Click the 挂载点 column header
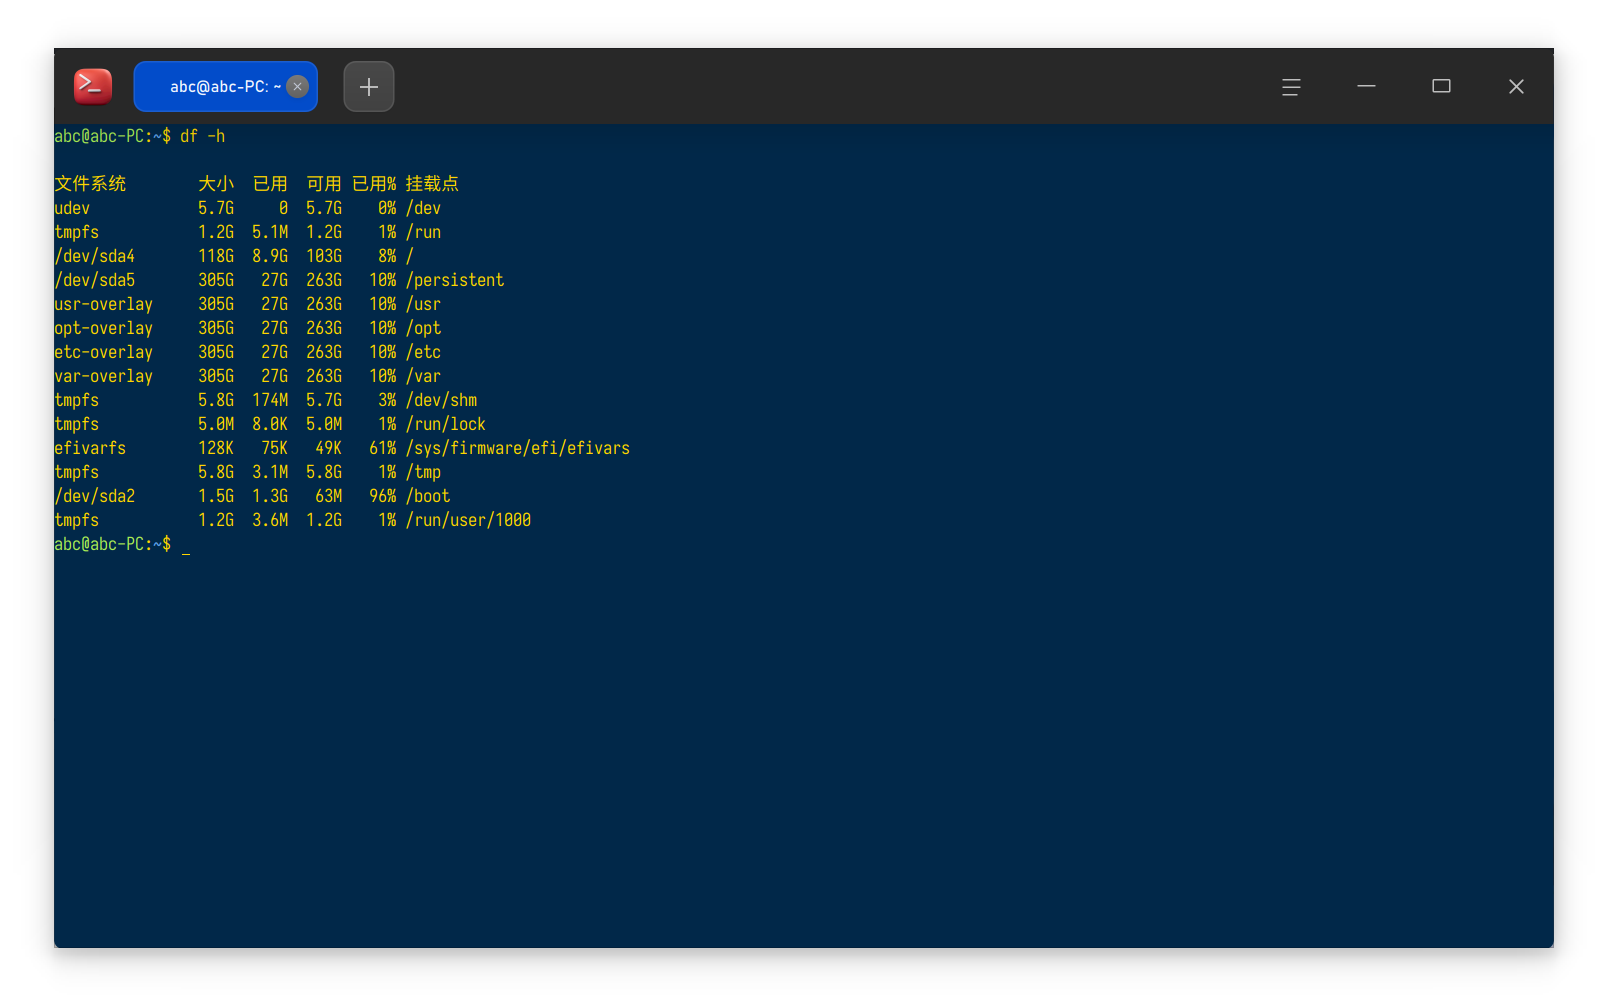The height and width of the screenshot is (1008, 1608). coord(432,184)
